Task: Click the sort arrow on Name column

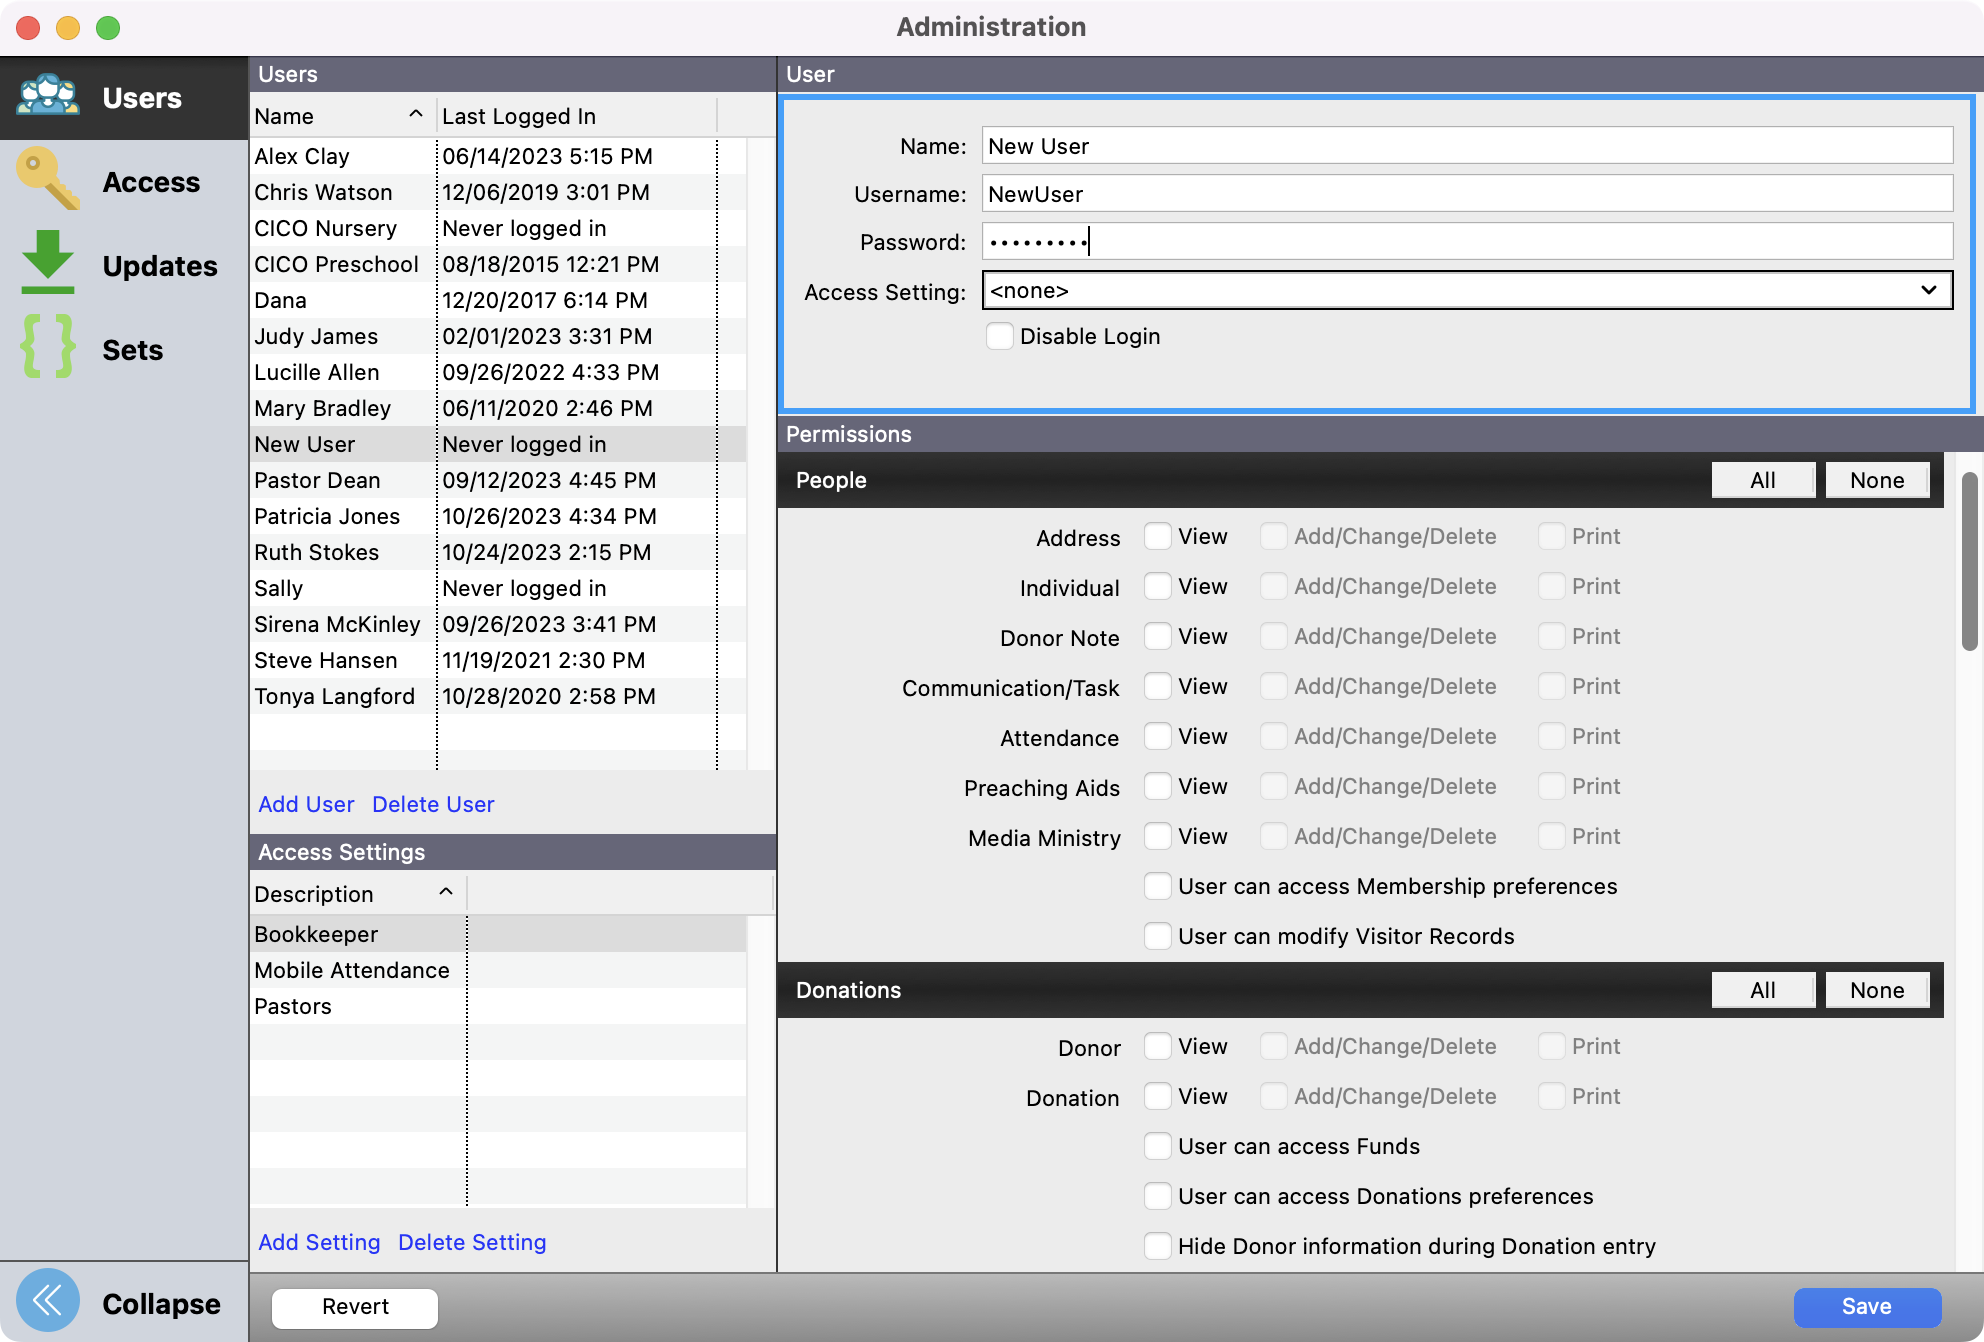Action: [x=416, y=115]
